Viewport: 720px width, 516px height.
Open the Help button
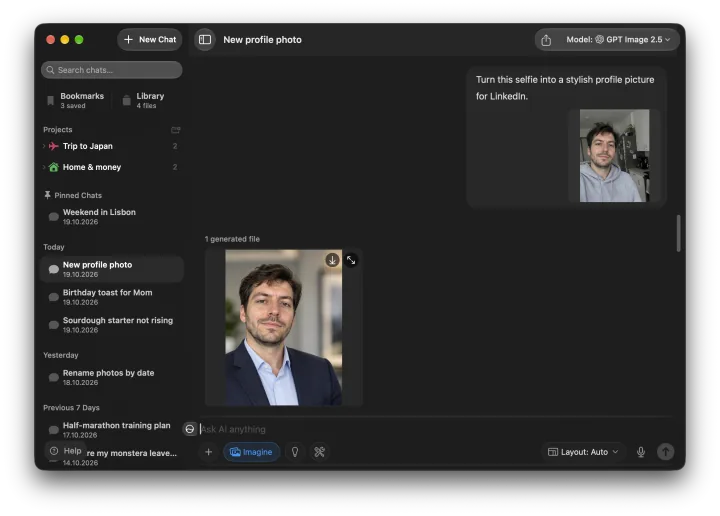click(66, 451)
